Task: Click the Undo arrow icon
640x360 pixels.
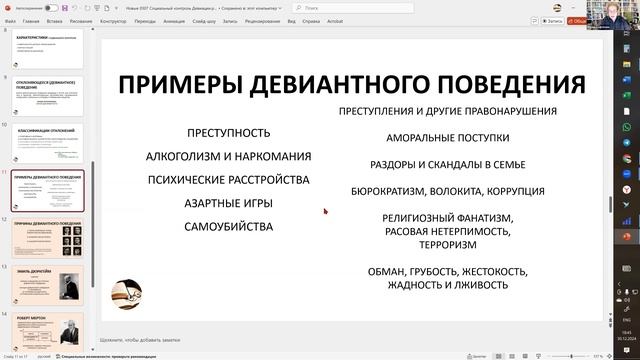Action: (75, 8)
